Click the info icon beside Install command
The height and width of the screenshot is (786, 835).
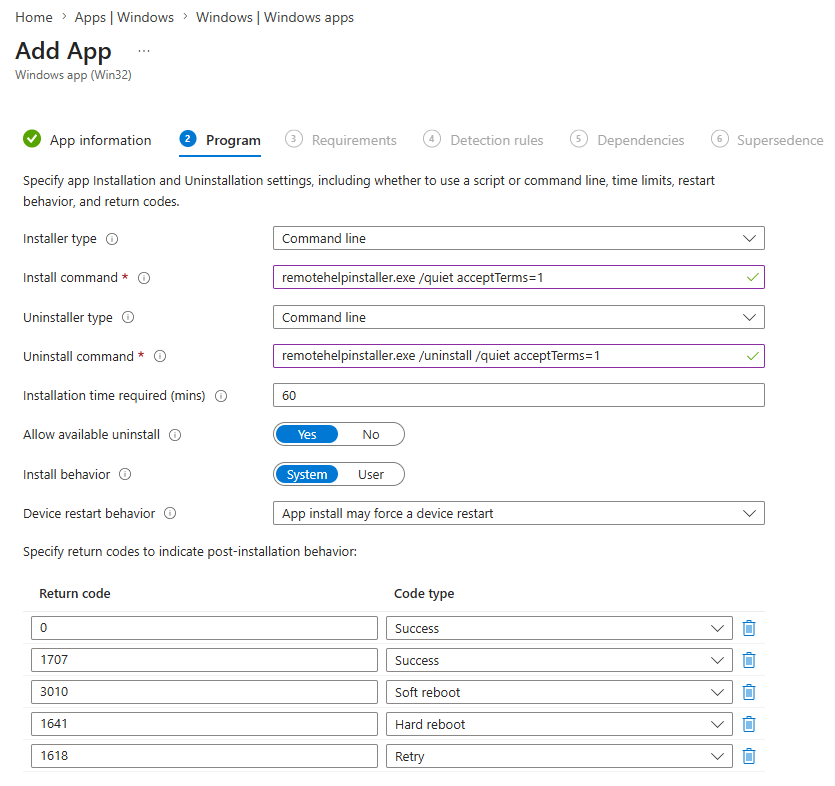pyautogui.click(x=144, y=278)
